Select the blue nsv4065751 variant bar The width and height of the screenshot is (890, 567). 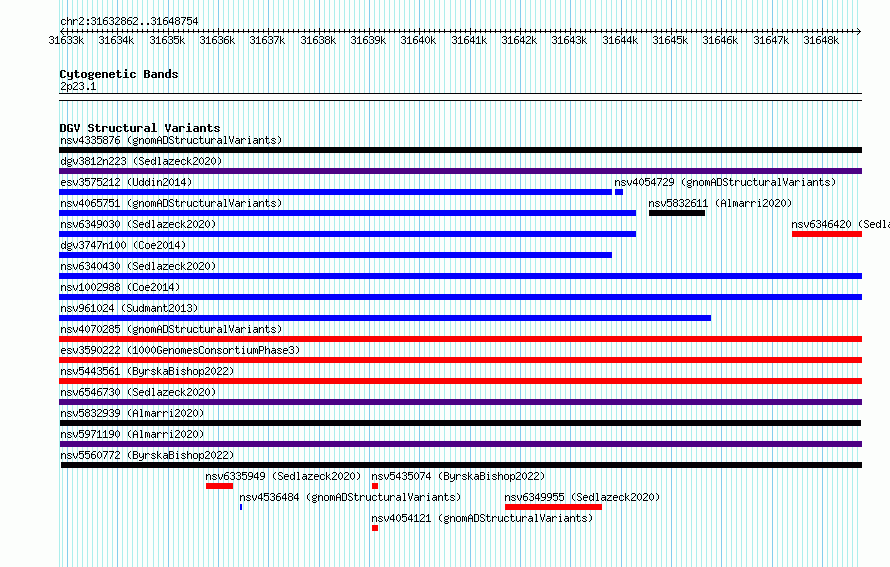pos(347,213)
